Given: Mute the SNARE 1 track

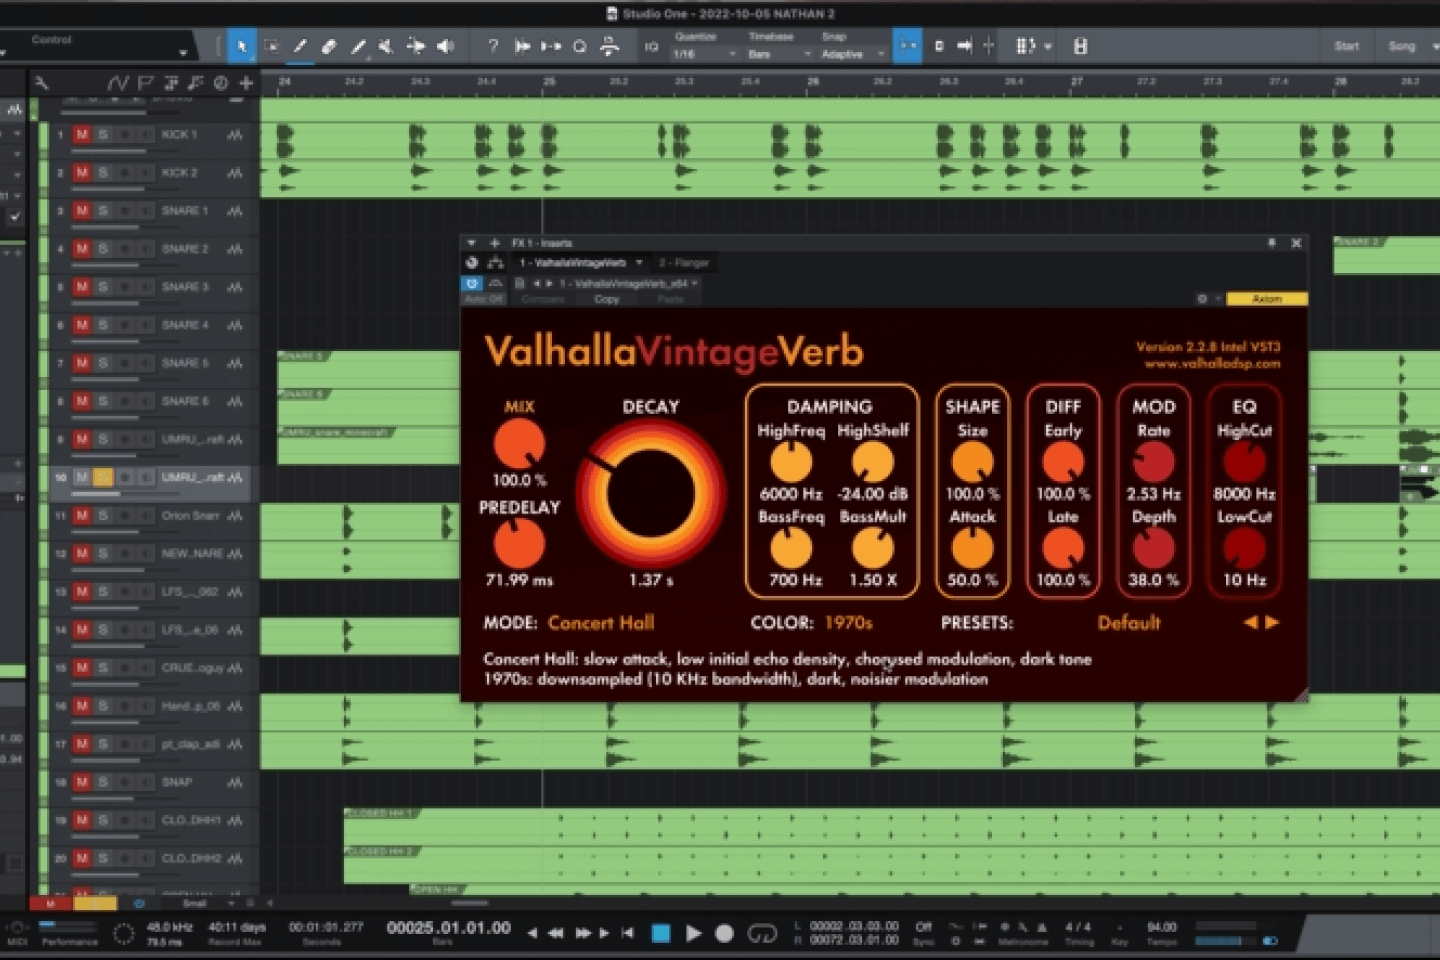Looking at the screenshot, I should 82,211.
